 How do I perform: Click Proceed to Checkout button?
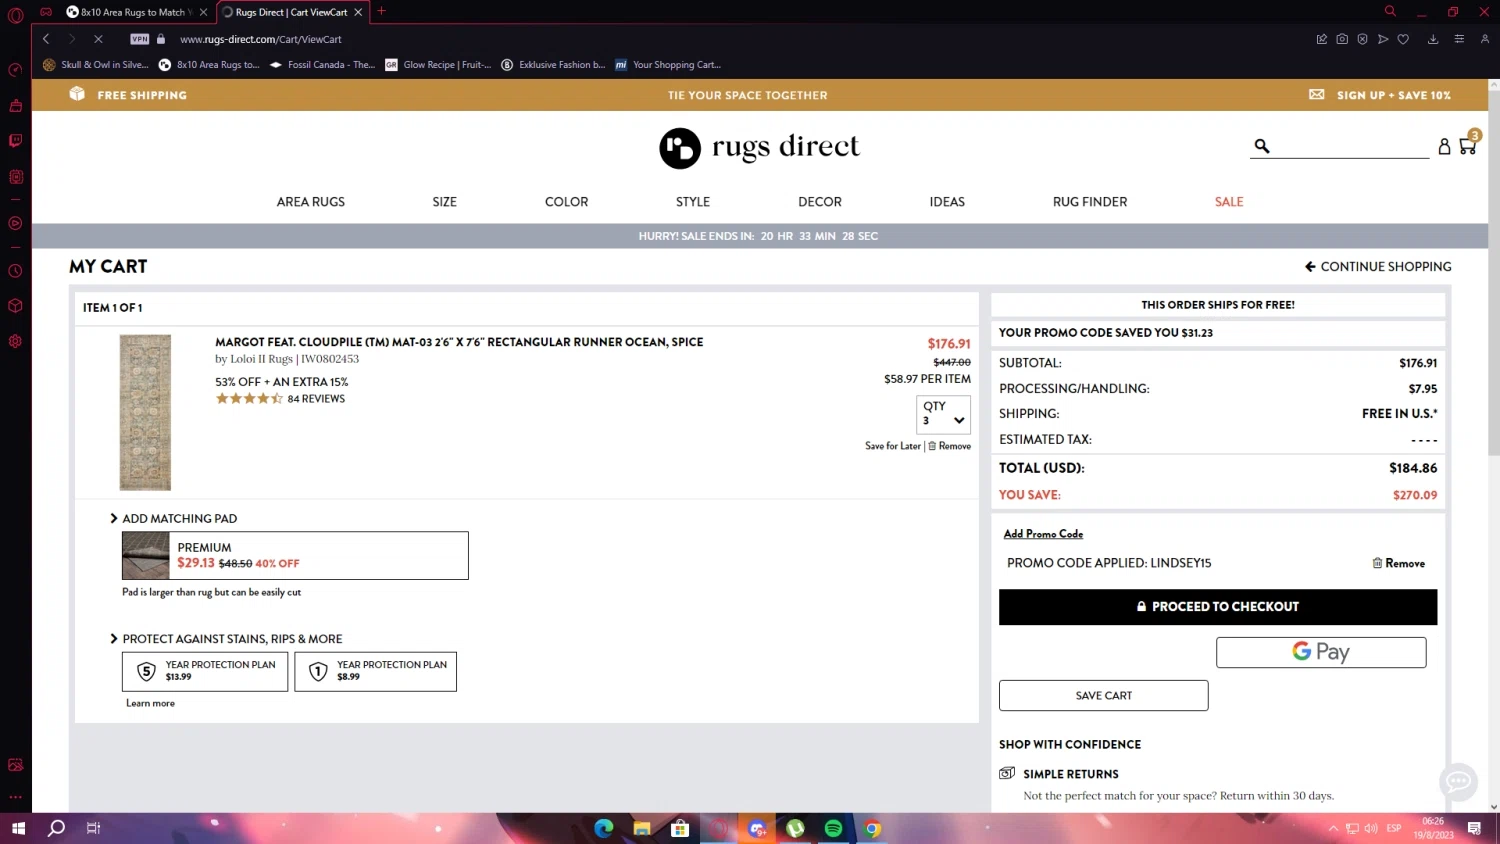pos(1218,607)
